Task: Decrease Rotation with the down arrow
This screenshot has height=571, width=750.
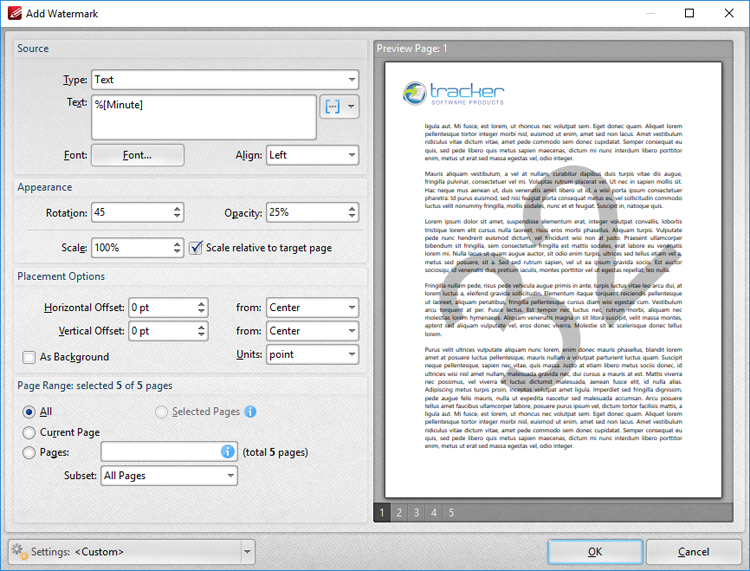Action: (177, 216)
